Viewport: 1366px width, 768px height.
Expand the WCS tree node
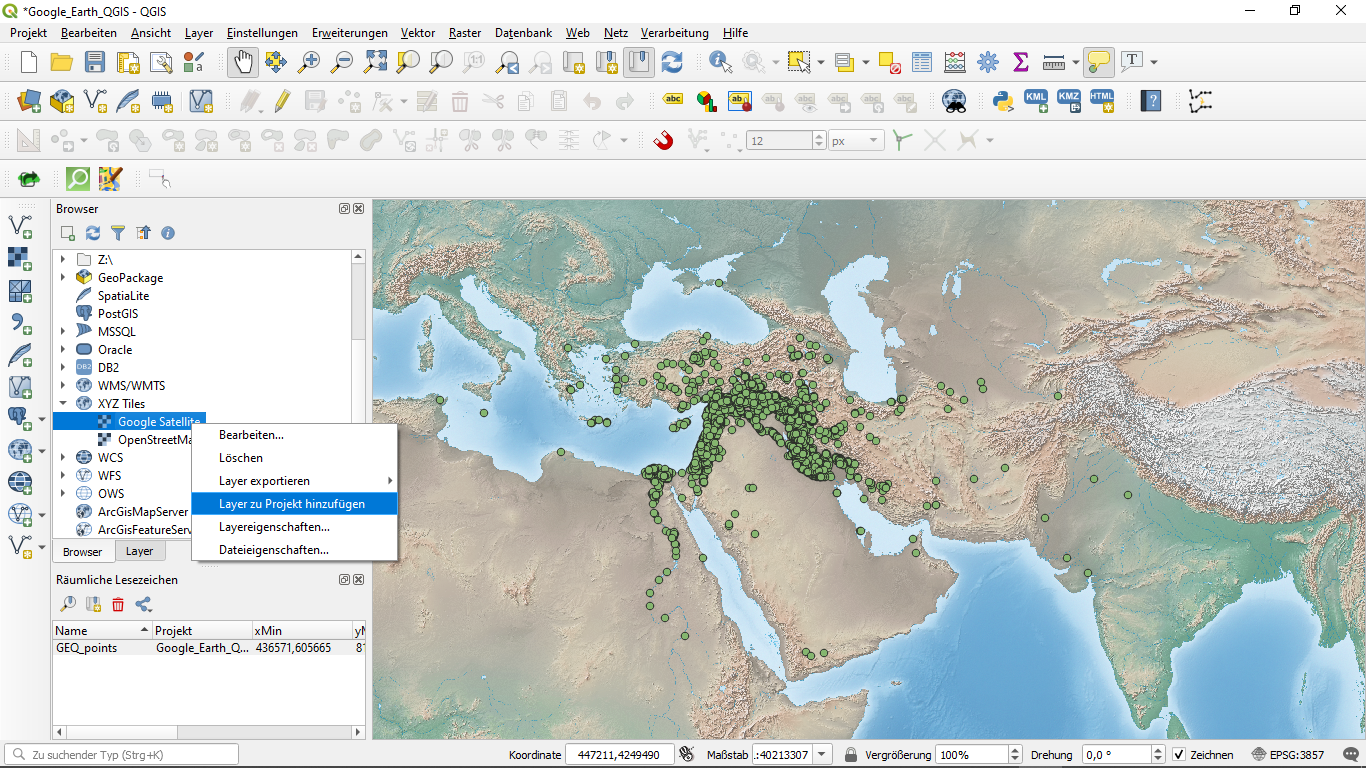[63, 458]
